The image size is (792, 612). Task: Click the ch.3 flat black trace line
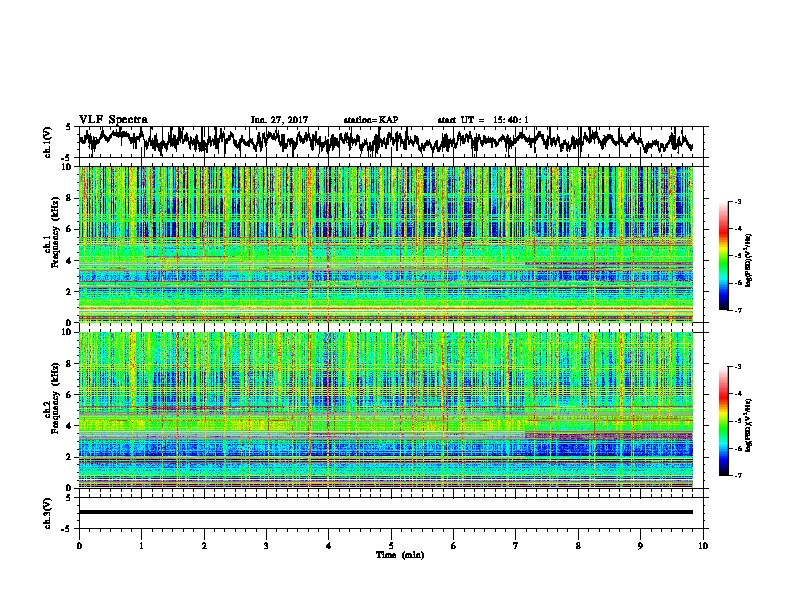(x=386, y=512)
